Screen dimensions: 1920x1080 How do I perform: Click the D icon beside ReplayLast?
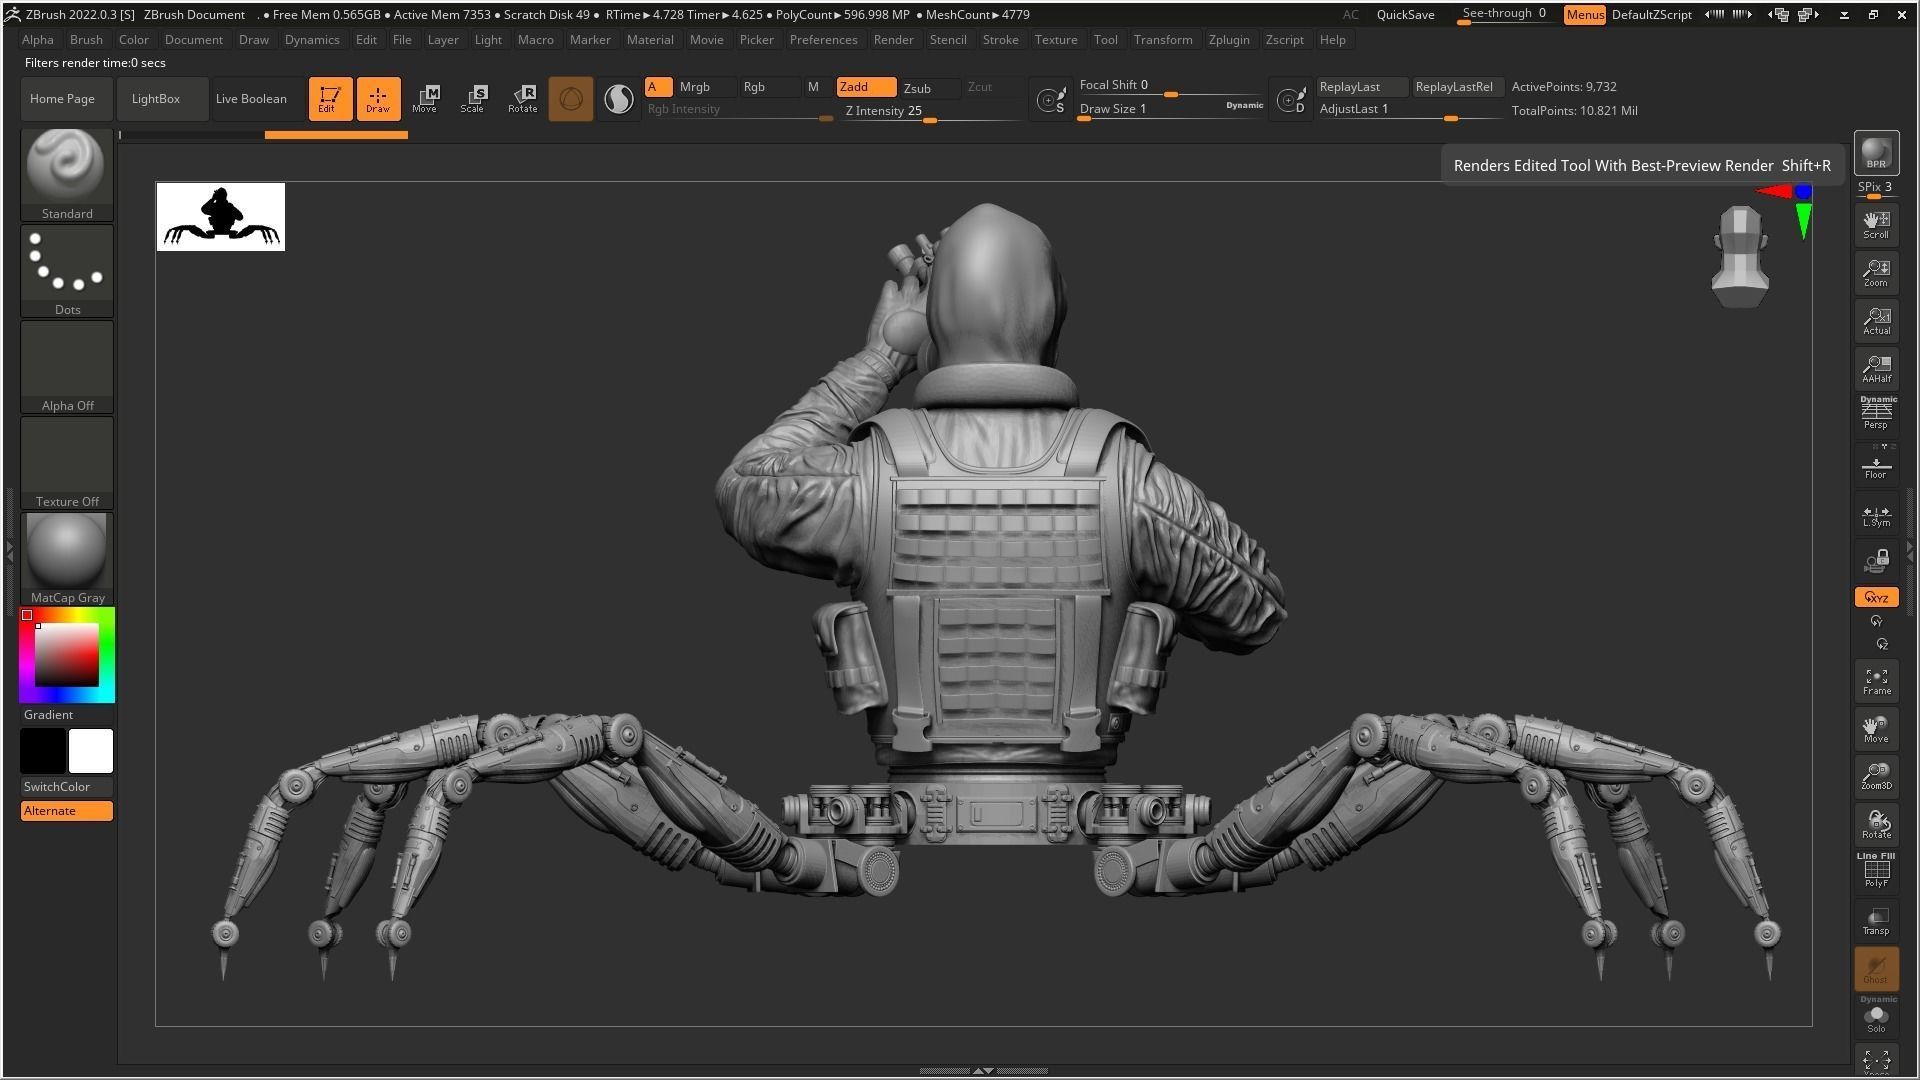tap(1291, 99)
